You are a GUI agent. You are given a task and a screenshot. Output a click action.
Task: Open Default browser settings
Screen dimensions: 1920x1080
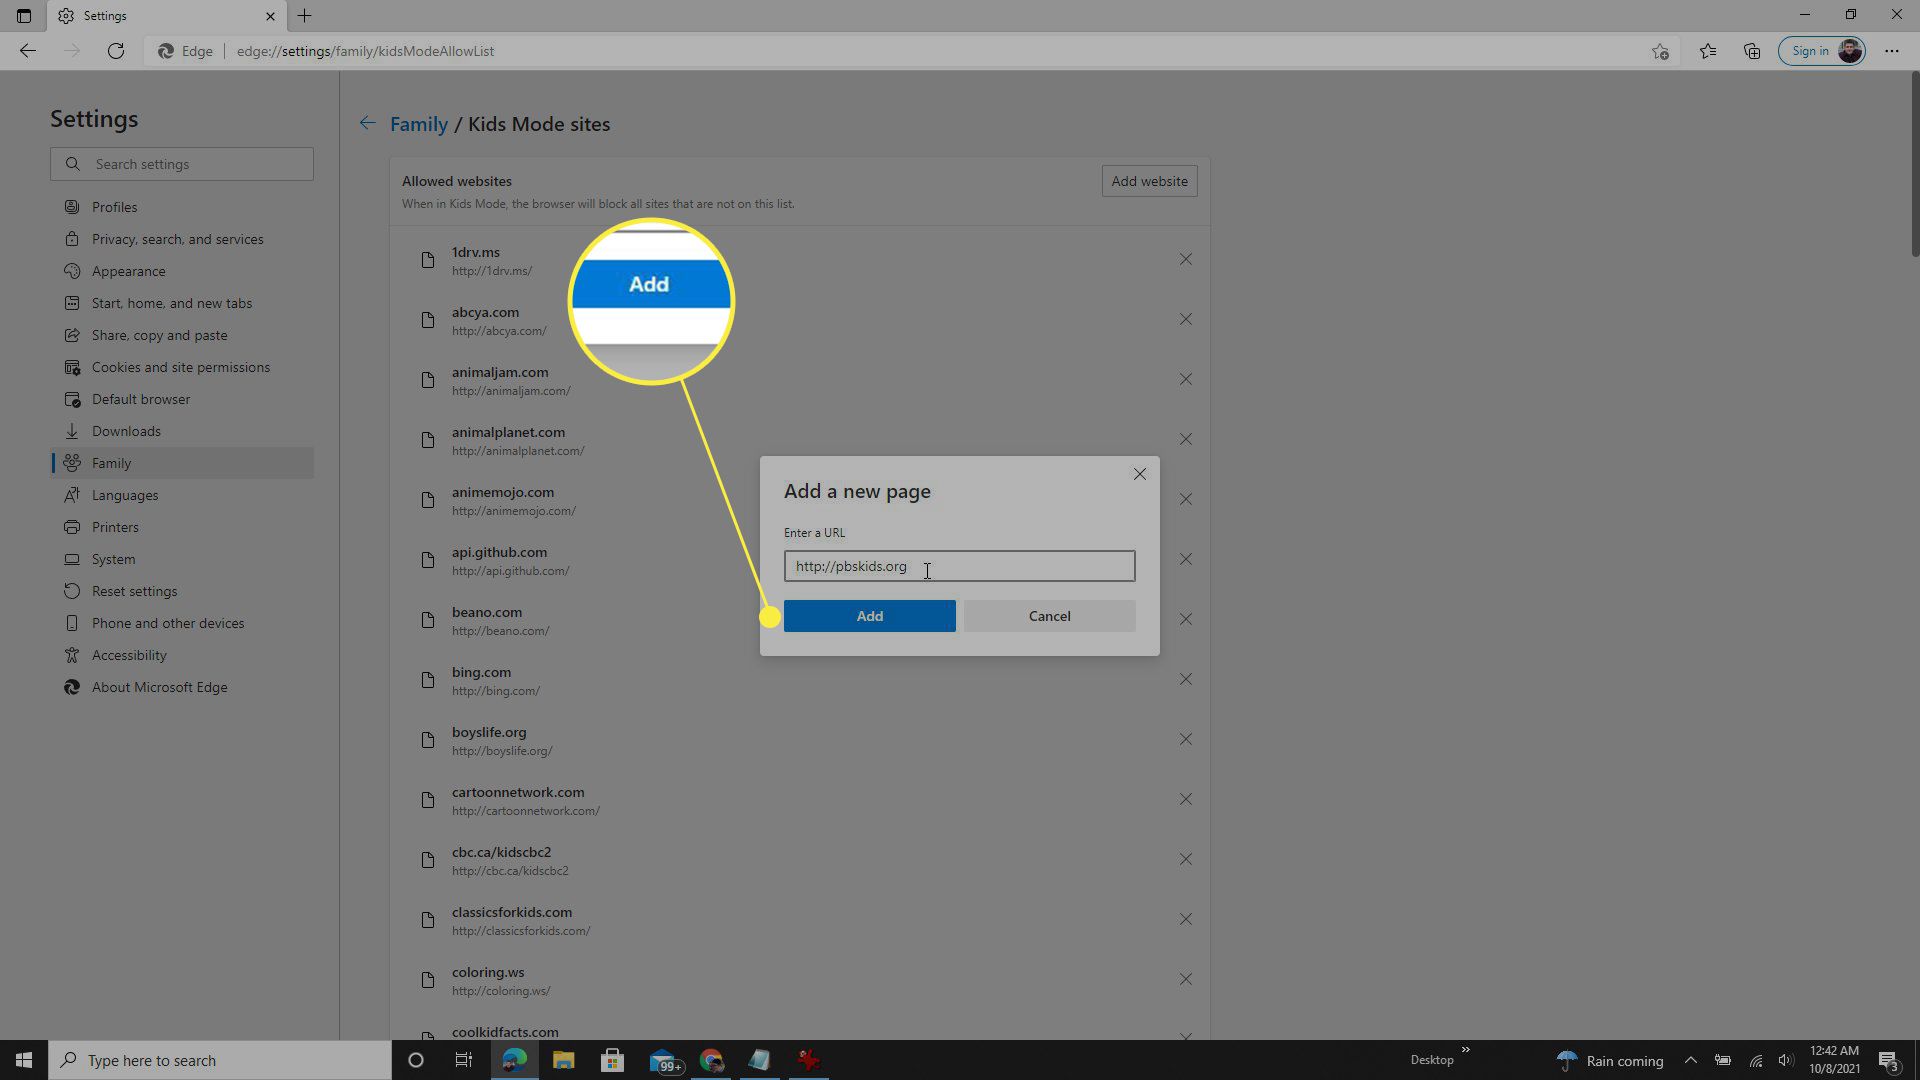click(182, 399)
